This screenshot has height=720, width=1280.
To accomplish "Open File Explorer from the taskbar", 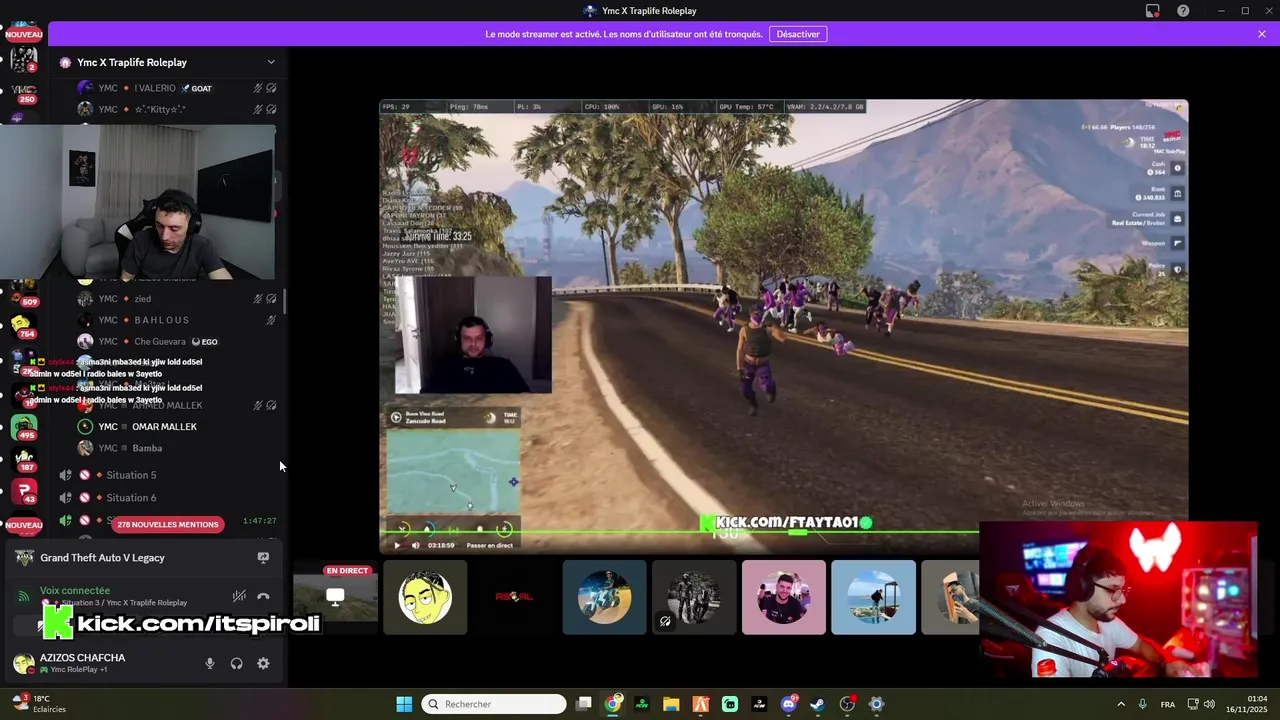I will [x=671, y=704].
